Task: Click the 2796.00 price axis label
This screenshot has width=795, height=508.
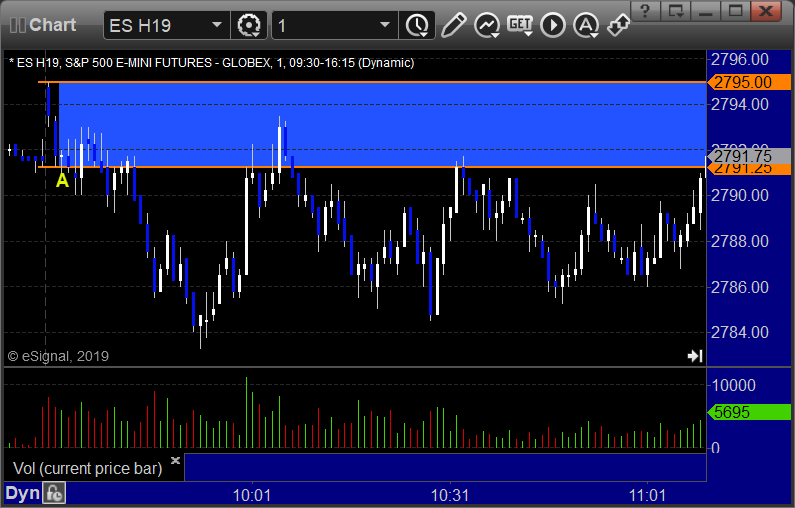Action: (x=740, y=60)
